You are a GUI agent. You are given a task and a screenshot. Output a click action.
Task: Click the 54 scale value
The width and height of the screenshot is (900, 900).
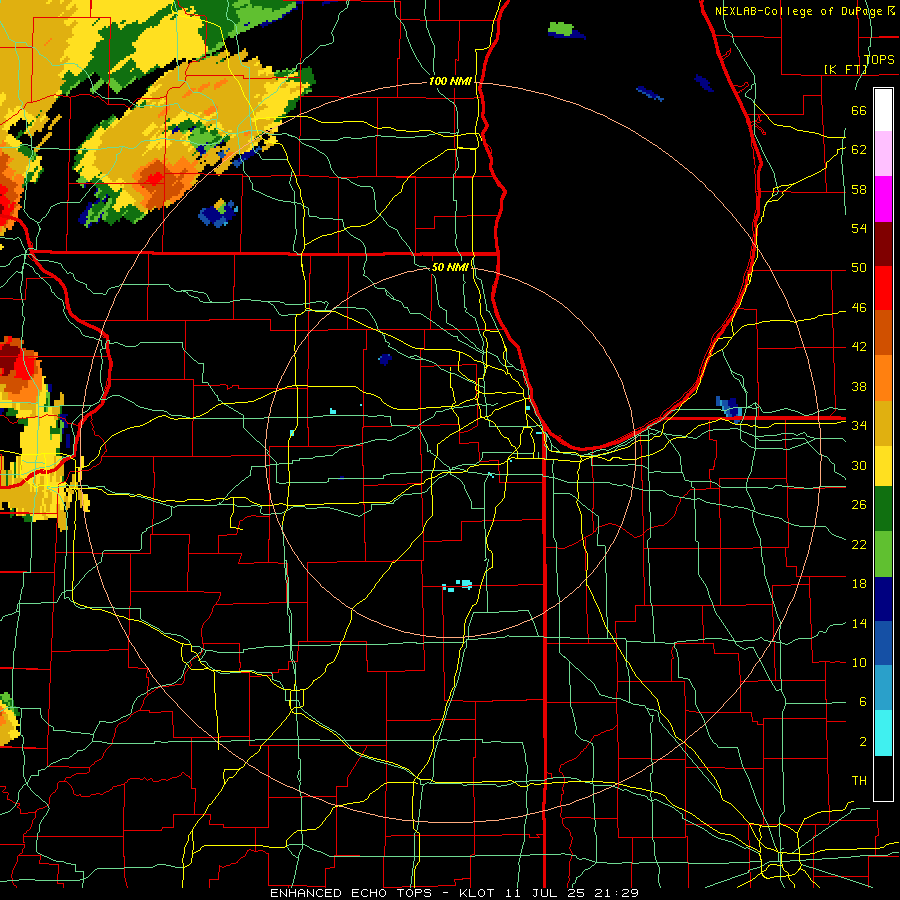859,228
